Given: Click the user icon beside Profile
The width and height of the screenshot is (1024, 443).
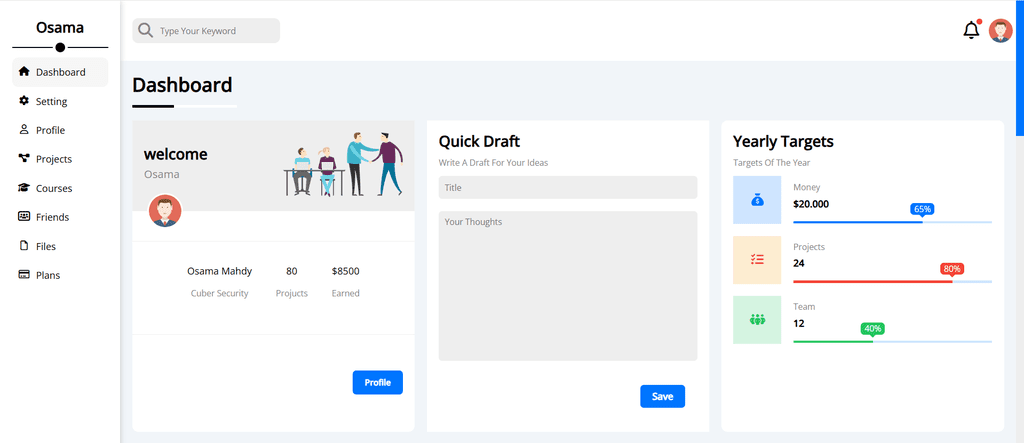Looking at the screenshot, I should [24, 129].
